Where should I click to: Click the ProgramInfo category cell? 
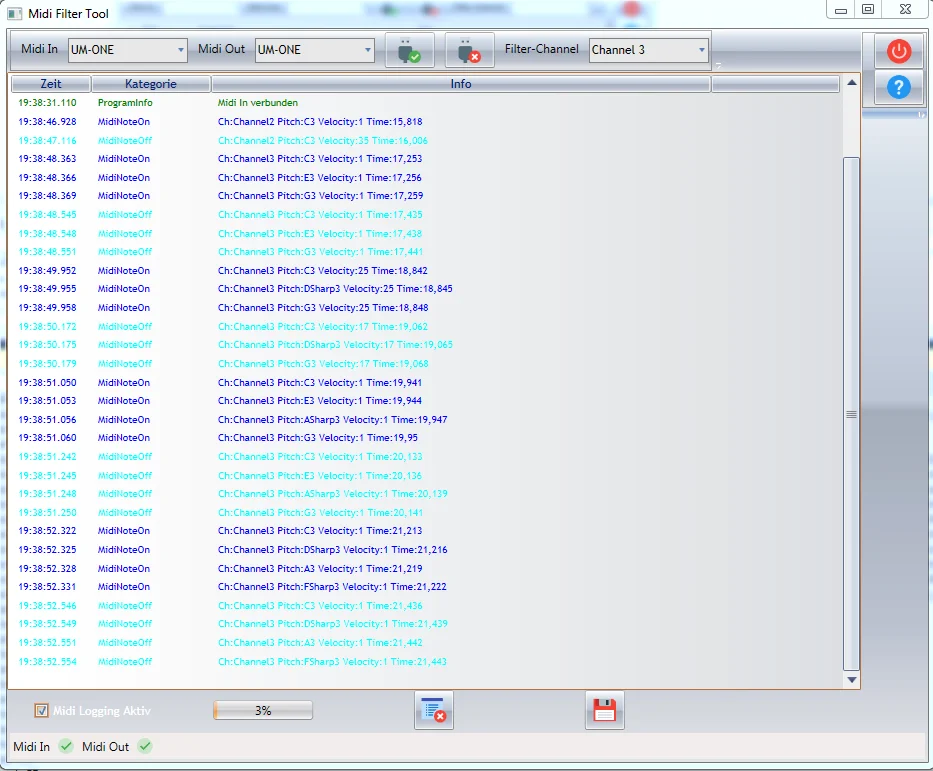tap(125, 103)
